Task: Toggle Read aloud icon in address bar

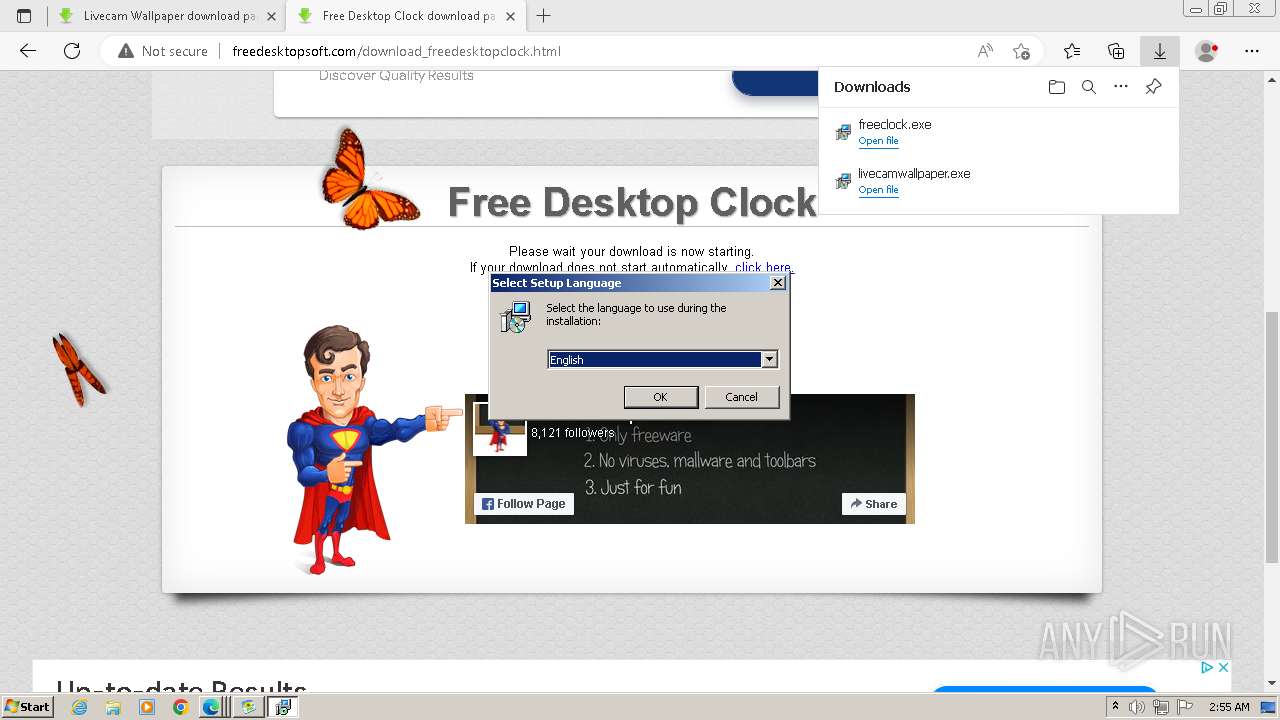Action: [x=985, y=51]
